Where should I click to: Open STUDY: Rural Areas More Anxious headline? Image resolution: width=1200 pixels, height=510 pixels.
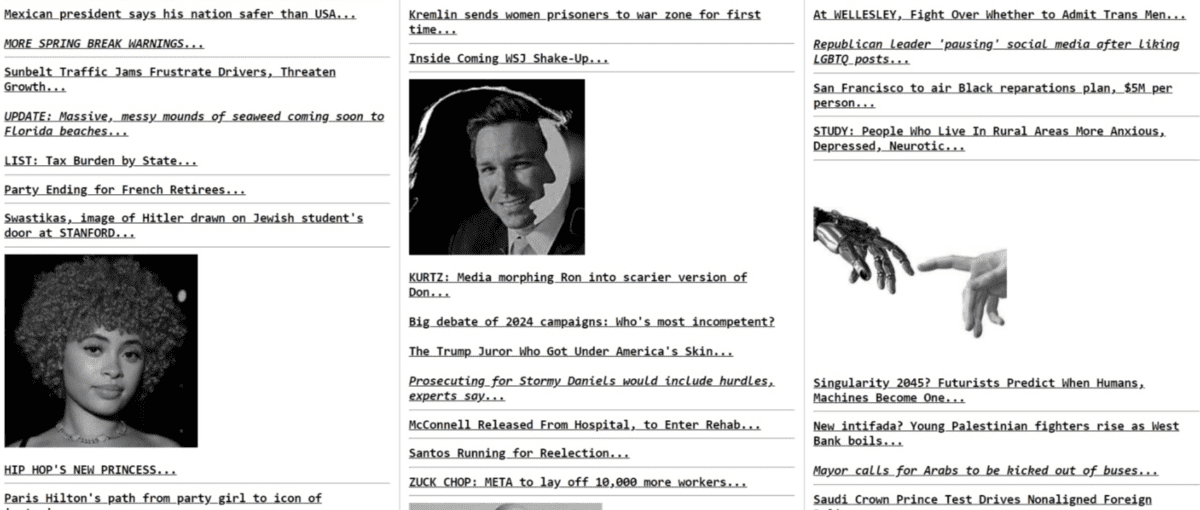(x=990, y=139)
